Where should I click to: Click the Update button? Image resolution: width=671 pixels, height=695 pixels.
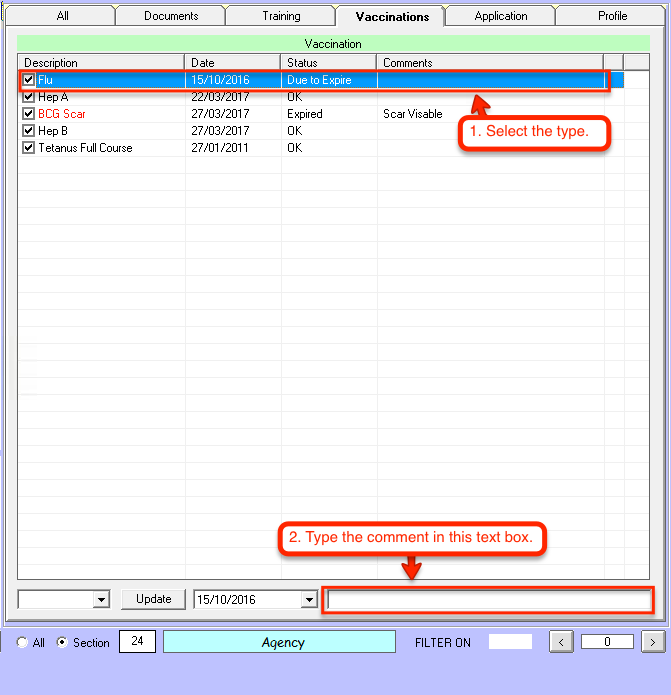(153, 599)
